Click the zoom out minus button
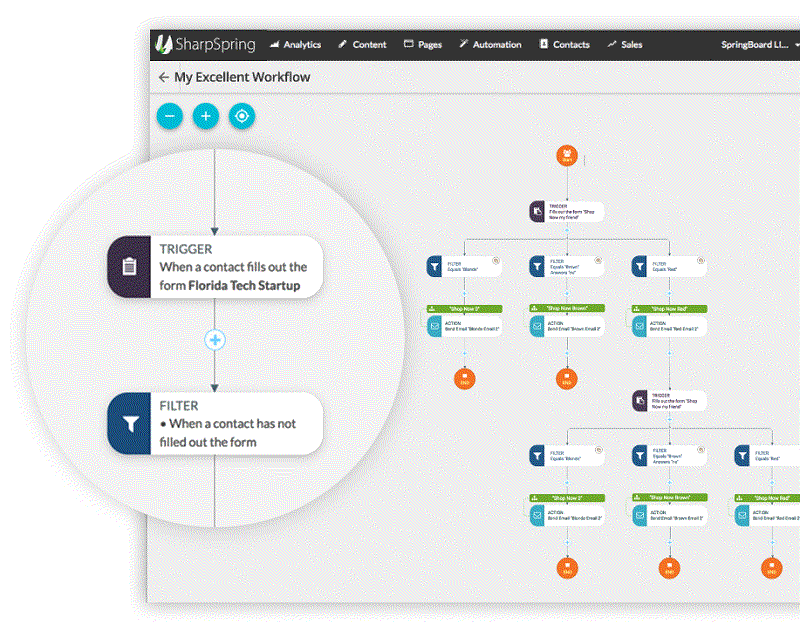Image resolution: width=800 pixels, height=623 pixels. pyautogui.click(x=169, y=116)
